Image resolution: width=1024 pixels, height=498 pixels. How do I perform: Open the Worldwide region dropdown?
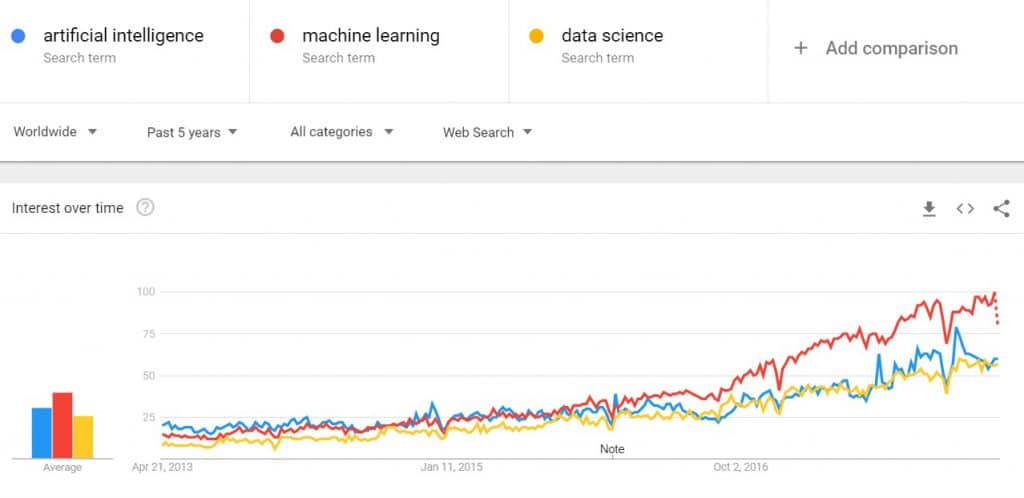pos(55,132)
